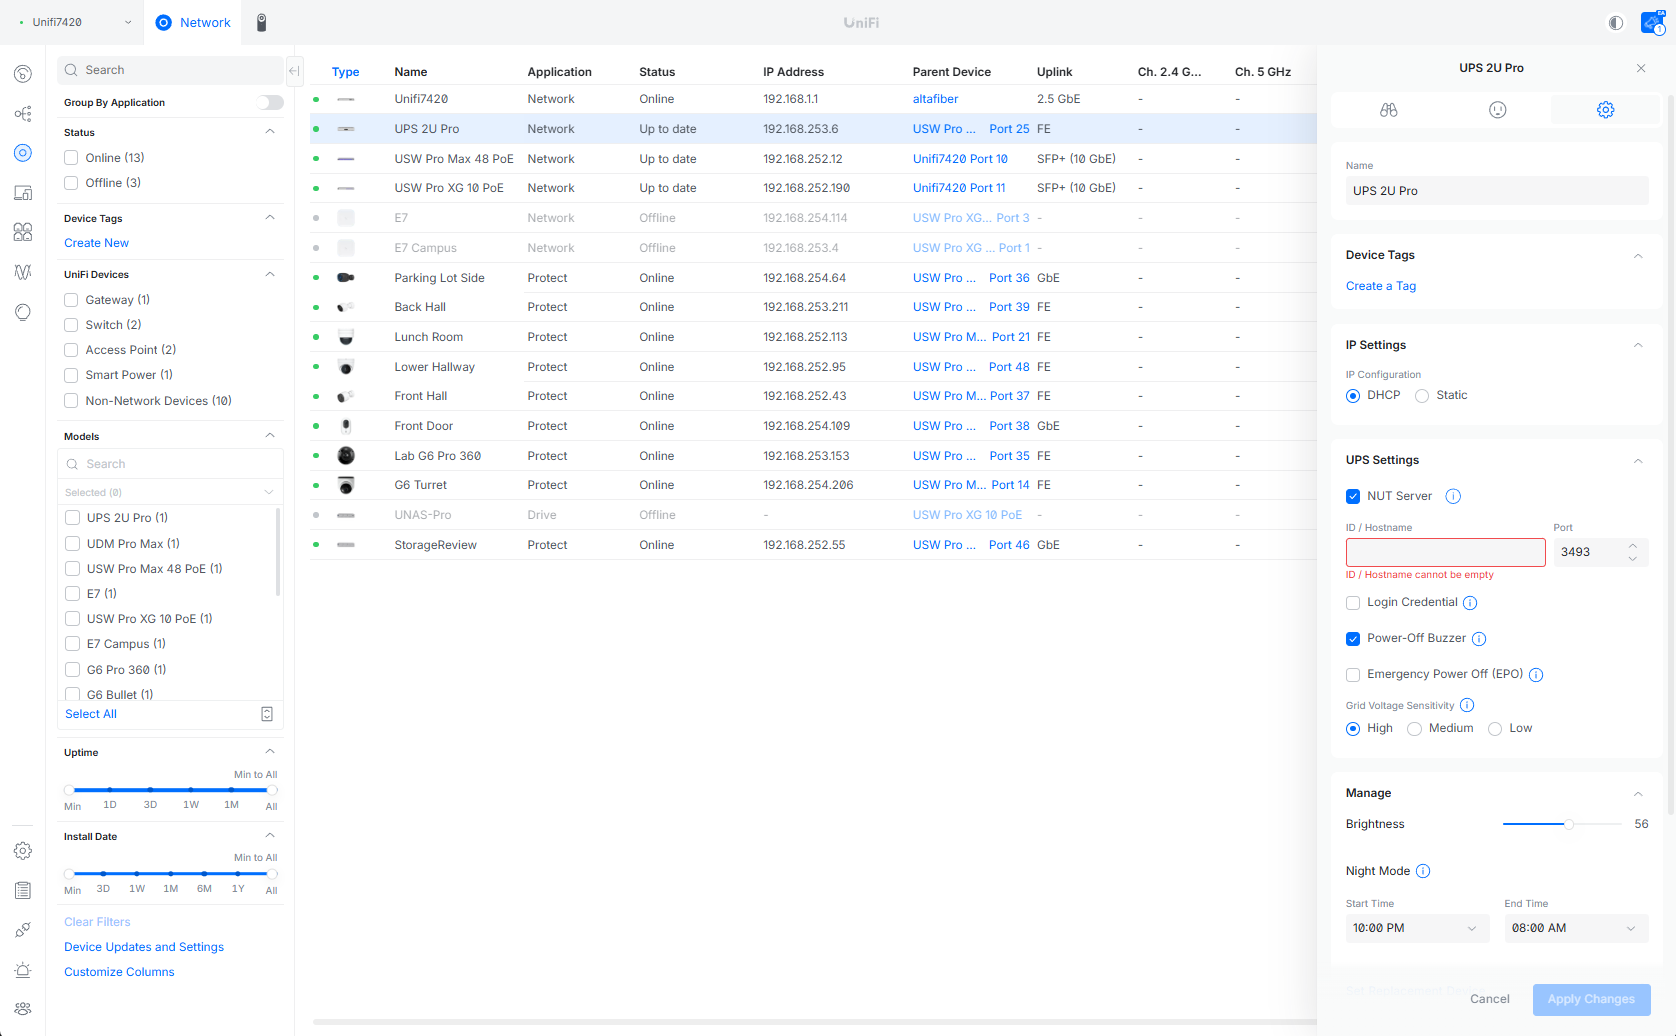The image size is (1676, 1036).
Task: Open System Log list icon in sidebar
Action: tap(23, 891)
